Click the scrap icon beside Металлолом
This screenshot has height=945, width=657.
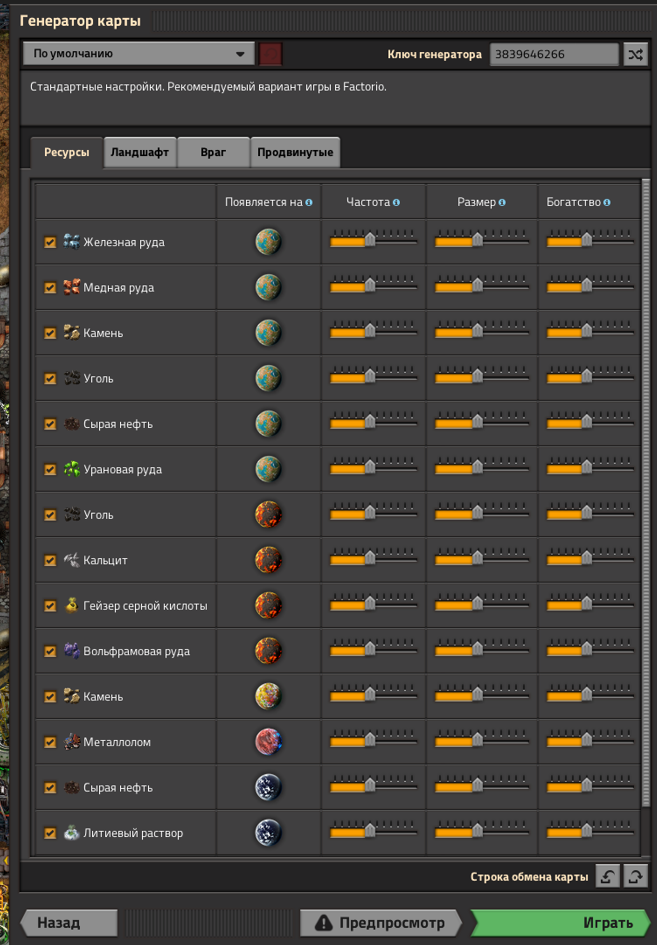point(72,742)
